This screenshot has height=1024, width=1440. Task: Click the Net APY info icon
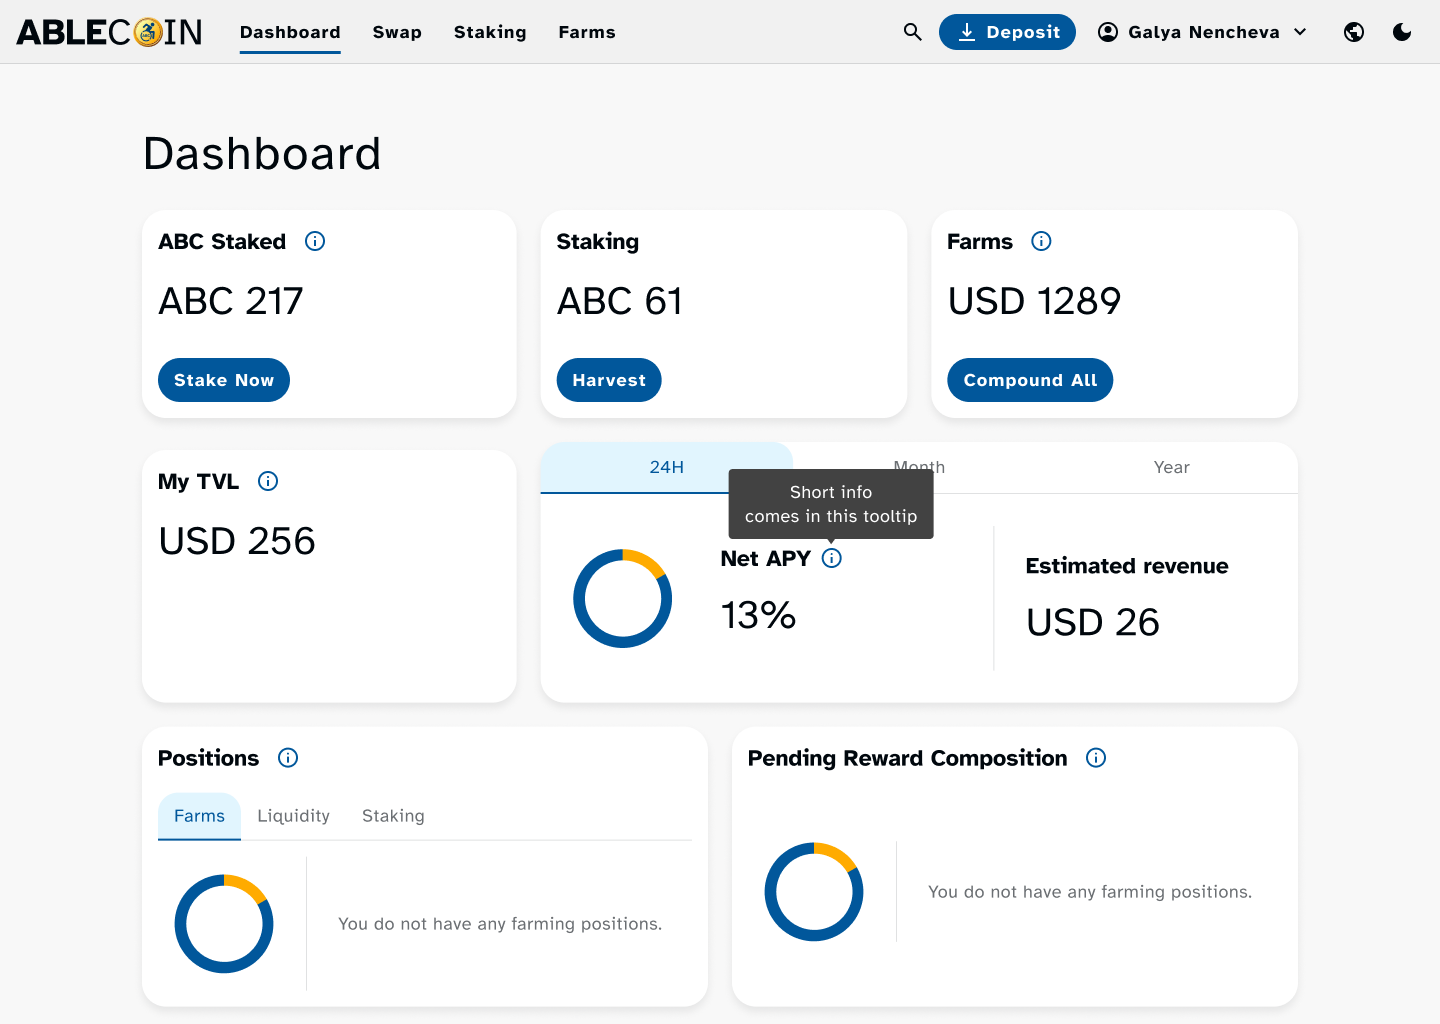coord(832,558)
